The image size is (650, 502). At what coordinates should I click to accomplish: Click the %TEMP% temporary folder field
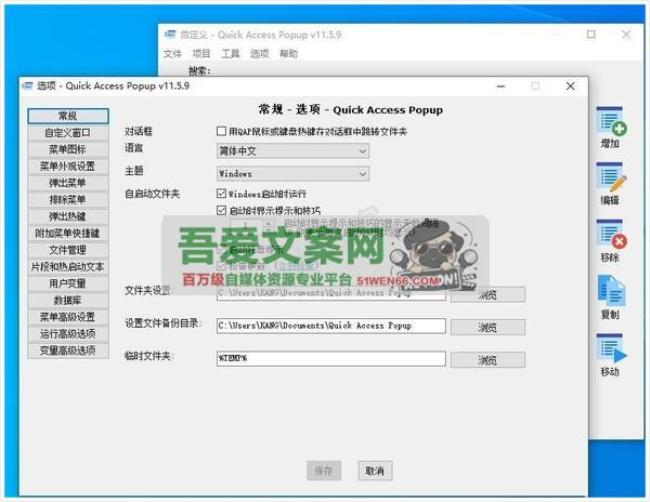pyautogui.click(x=331, y=359)
